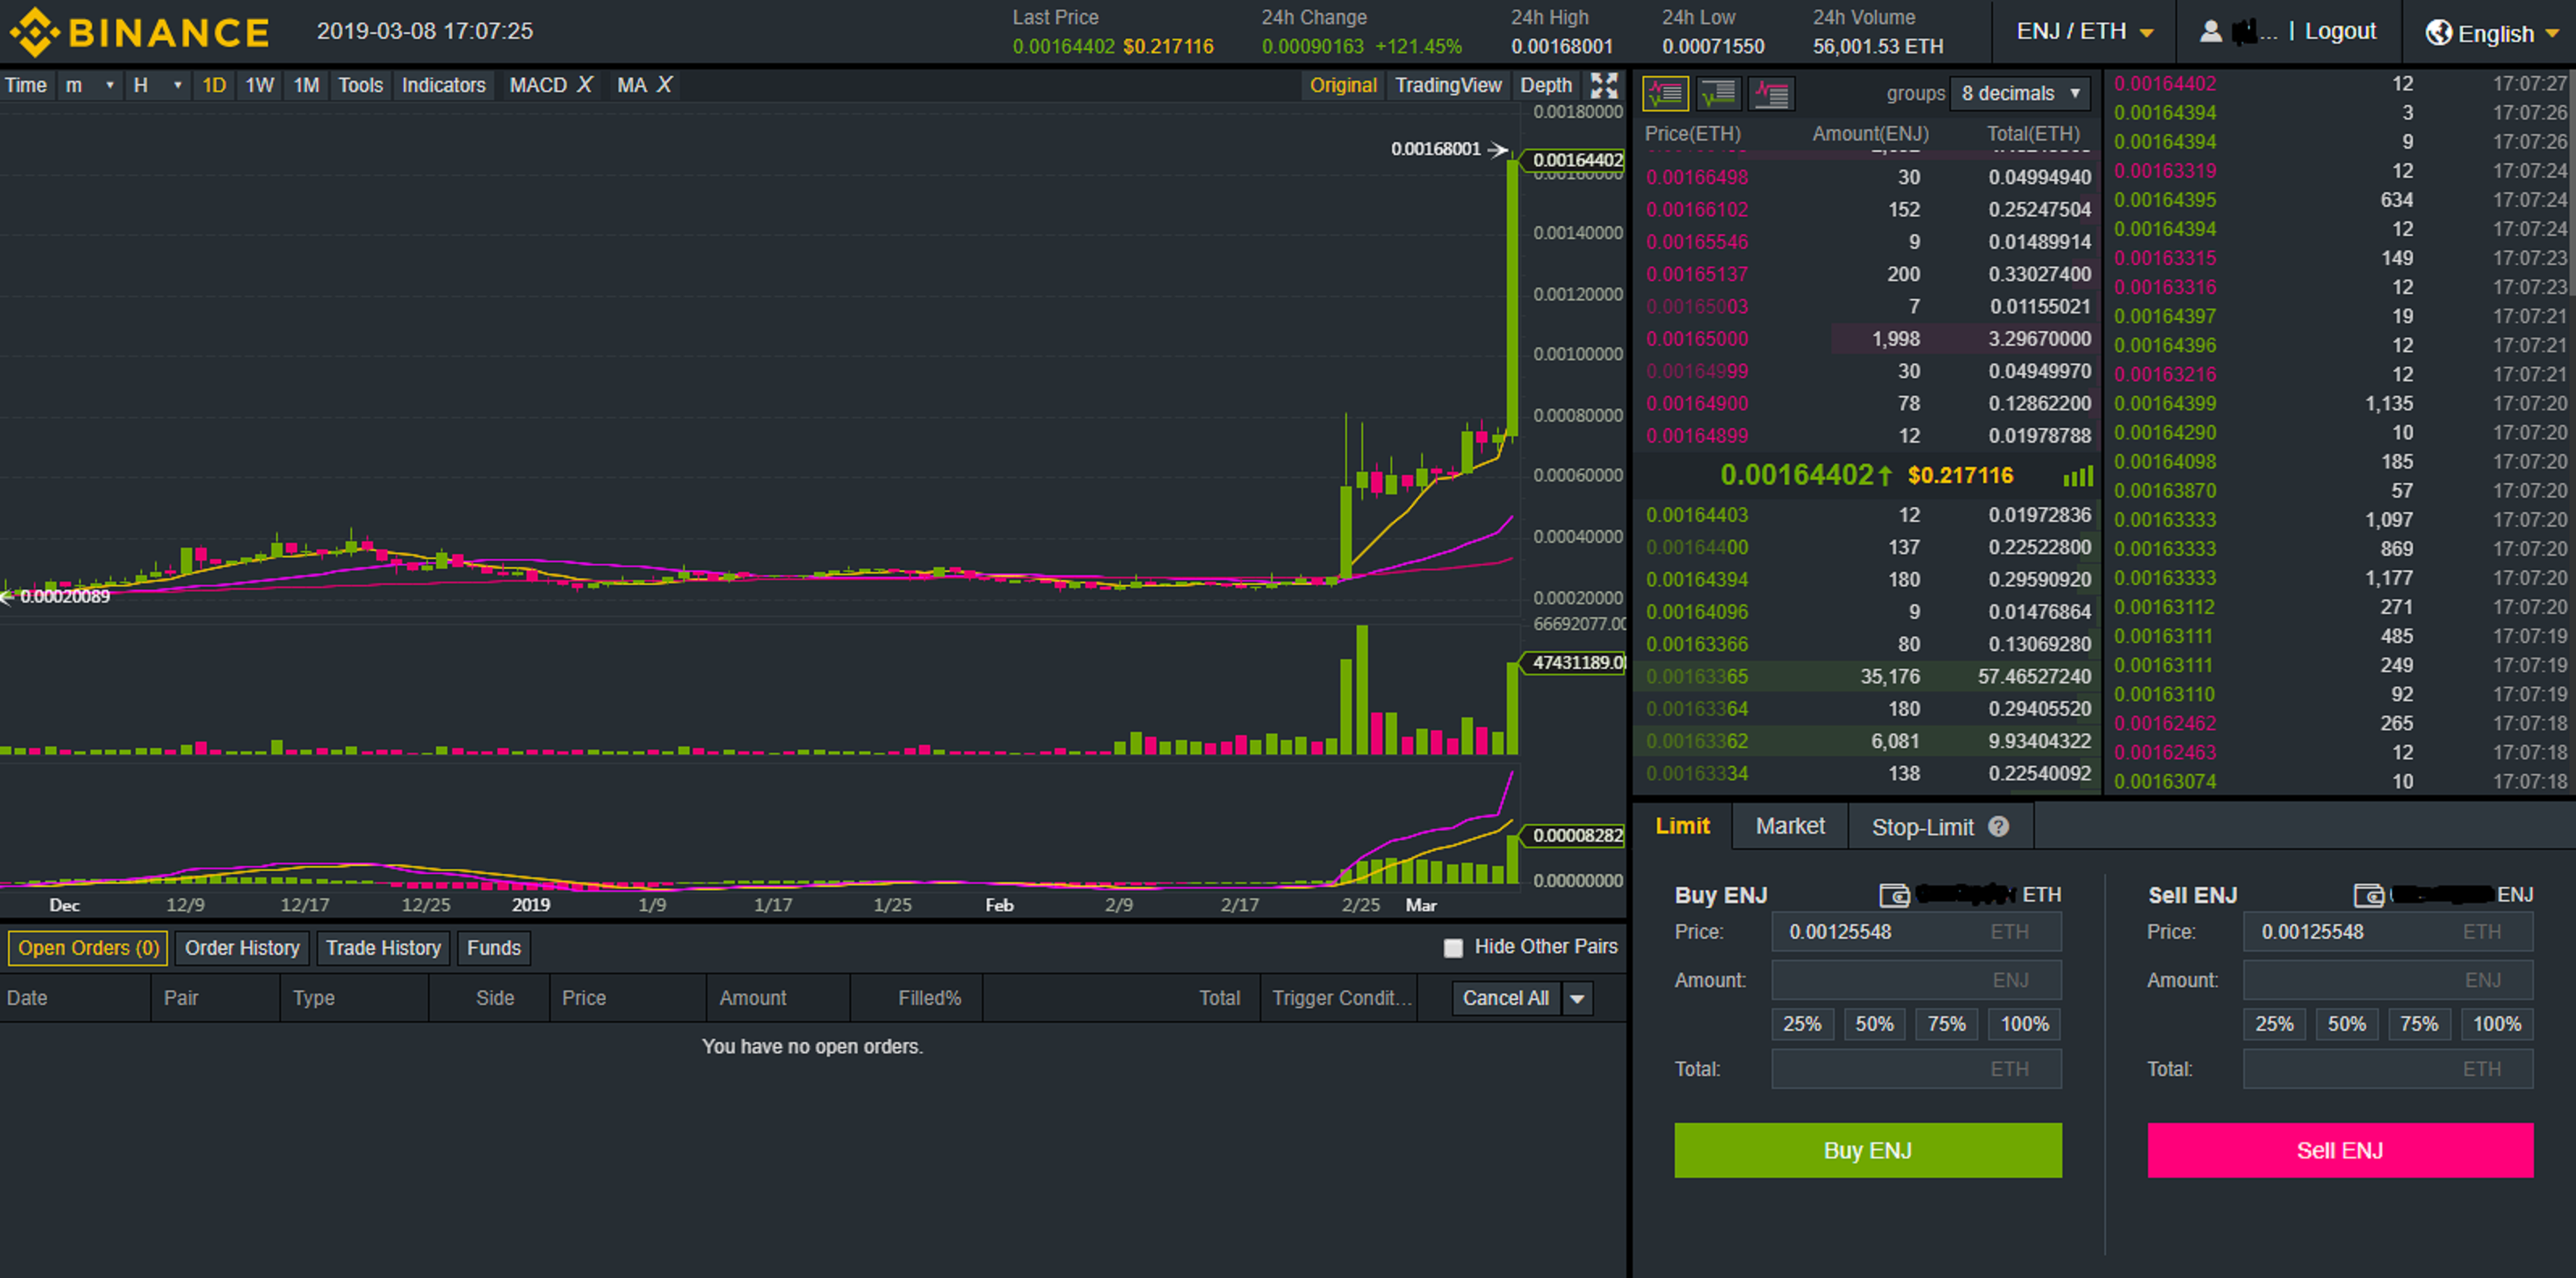Click the Binance logo
The width and height of the screenshot is (2576, 1278).
(140, 32)
